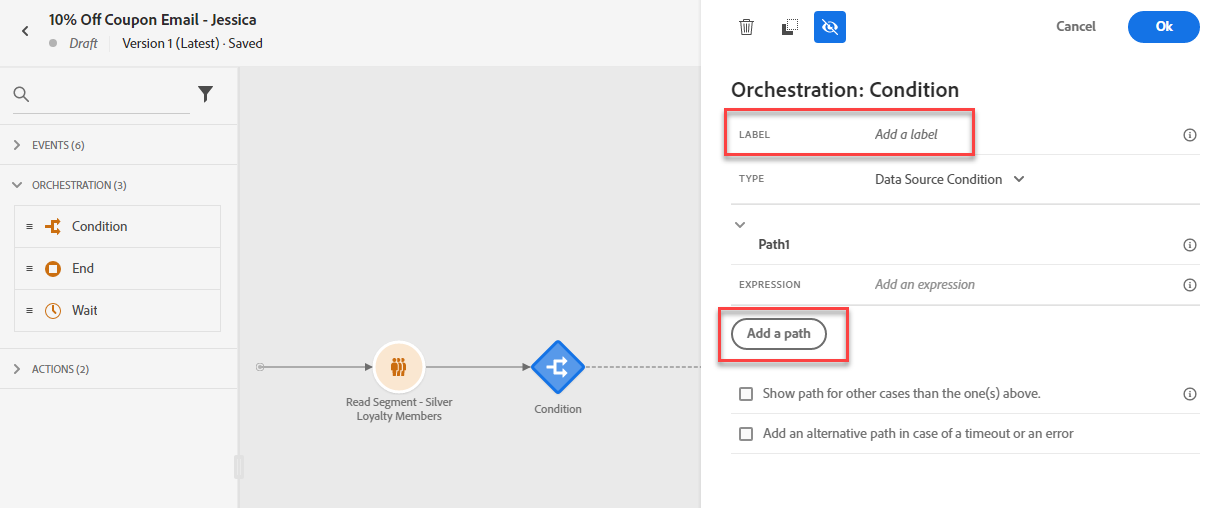
Task: Click the Cancel button
Action: point(1076,27)
